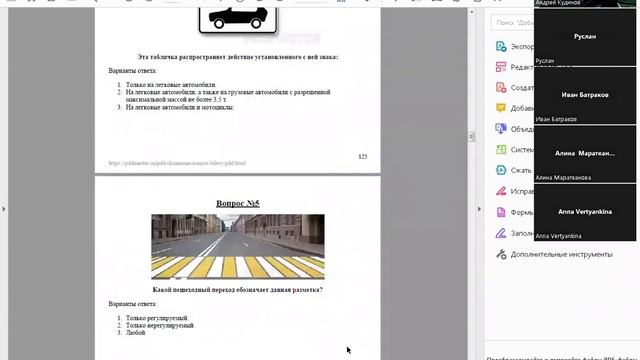Collapse the right tools pane arrow

479,209
